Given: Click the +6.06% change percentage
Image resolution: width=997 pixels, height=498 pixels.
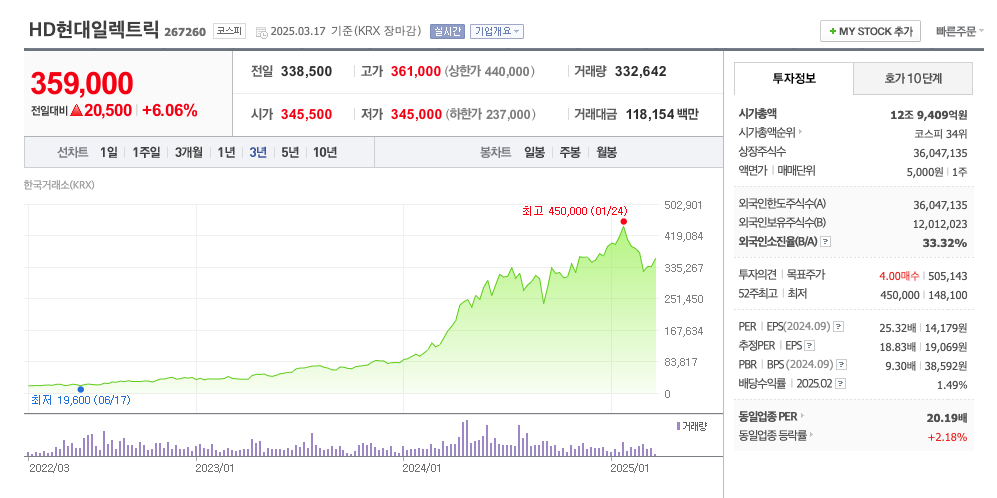Looking at the screenshot, I should tap(170, 111).
